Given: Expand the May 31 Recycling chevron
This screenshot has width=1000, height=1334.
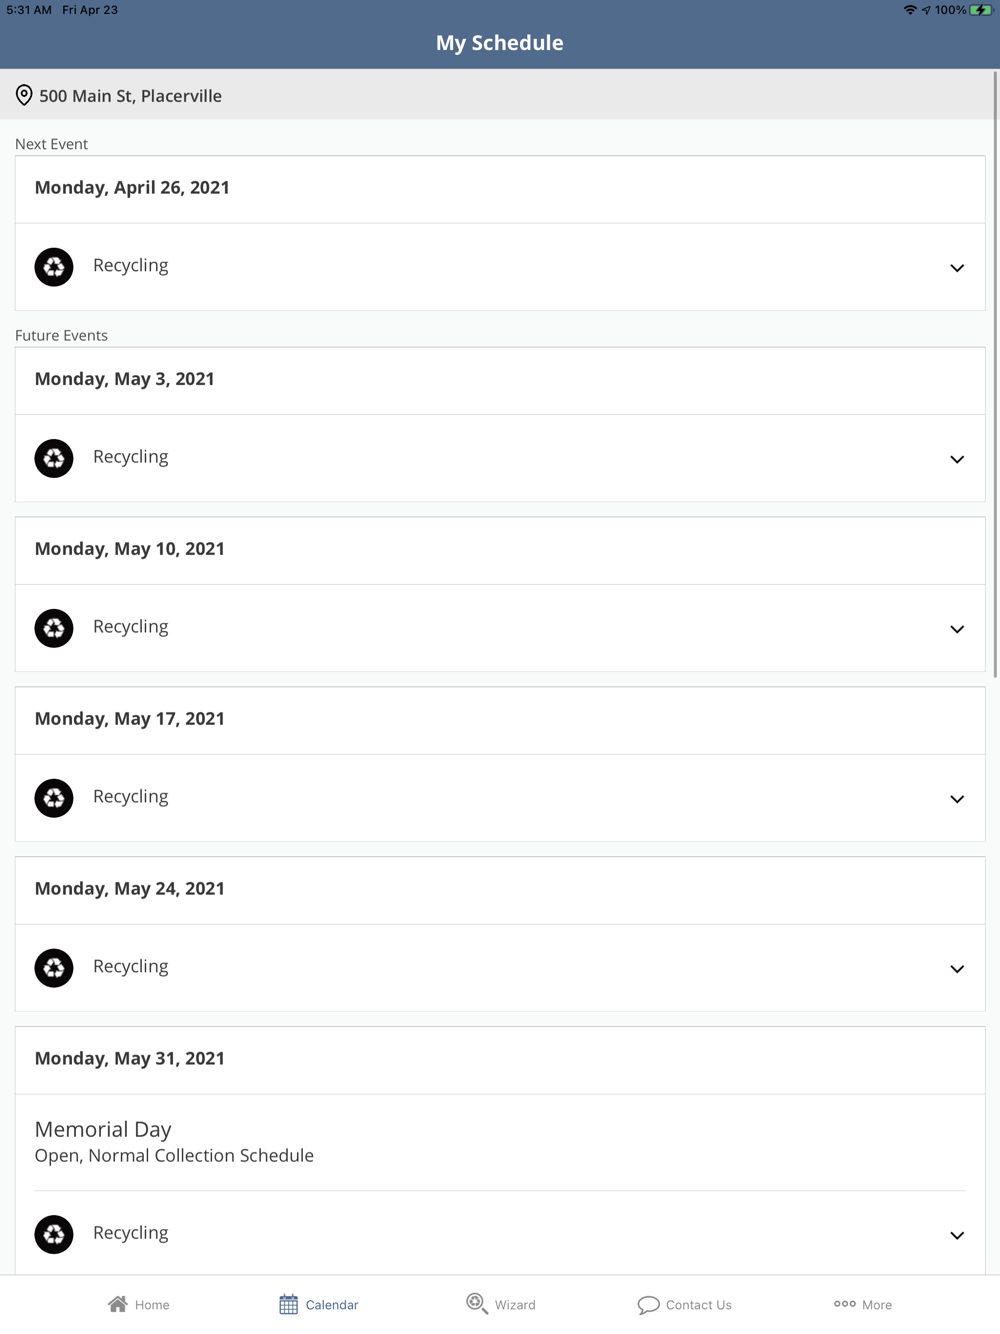Looking at the screenshot, I should 957,1235.
